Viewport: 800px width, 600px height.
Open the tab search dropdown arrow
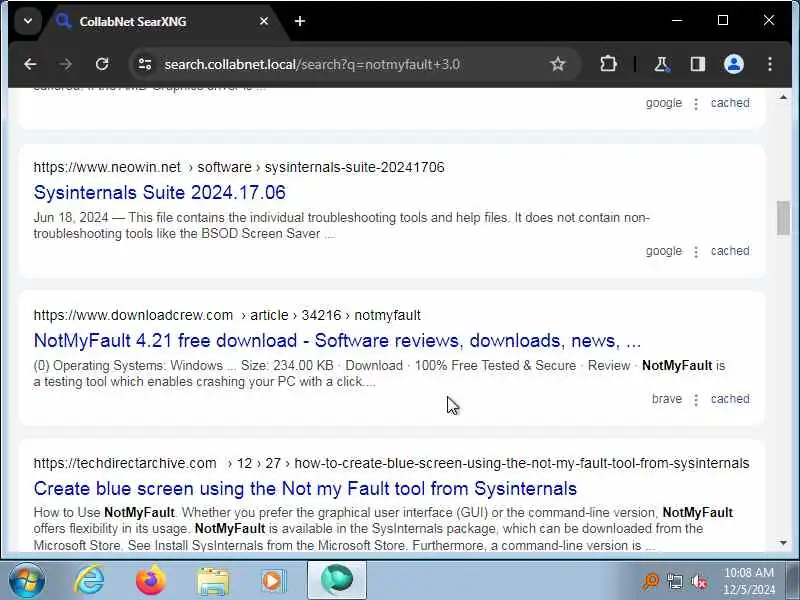point(28,21)
